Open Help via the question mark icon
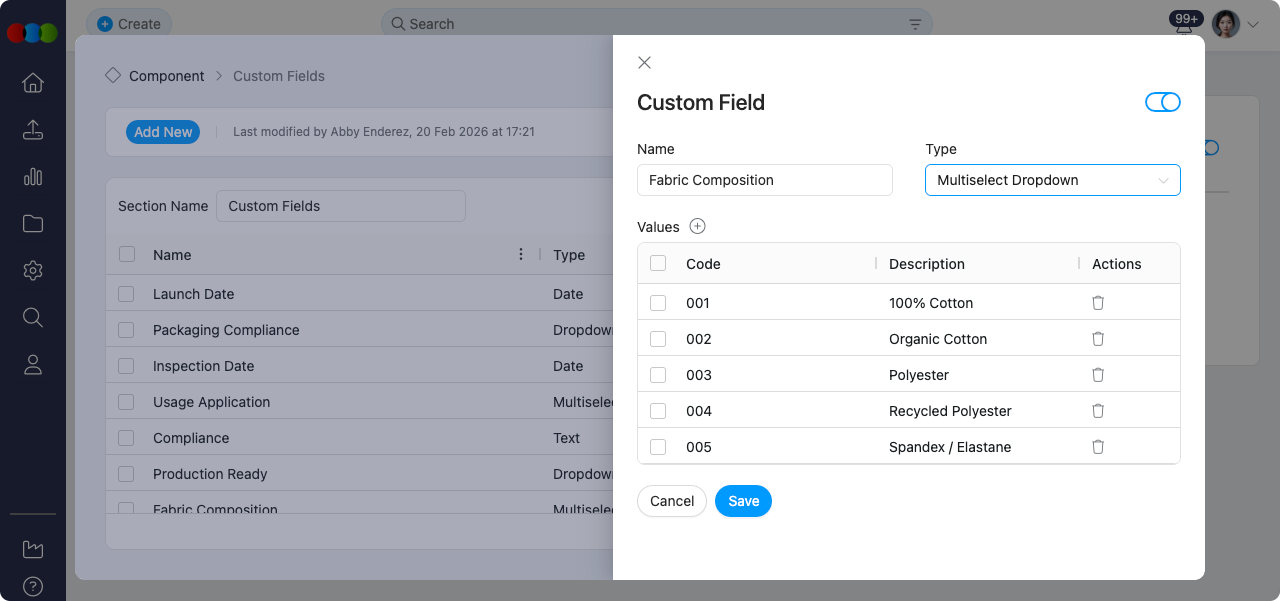 coord(32,587)
